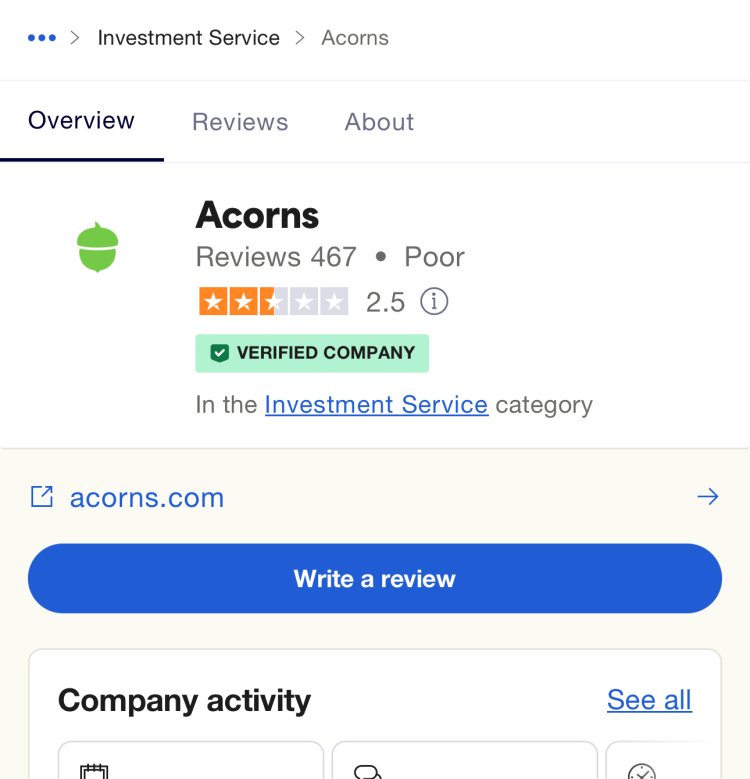Open the About tab
The height and width of the screenshot is (779, 750).
pyautogui.click(x=379, y=122)
